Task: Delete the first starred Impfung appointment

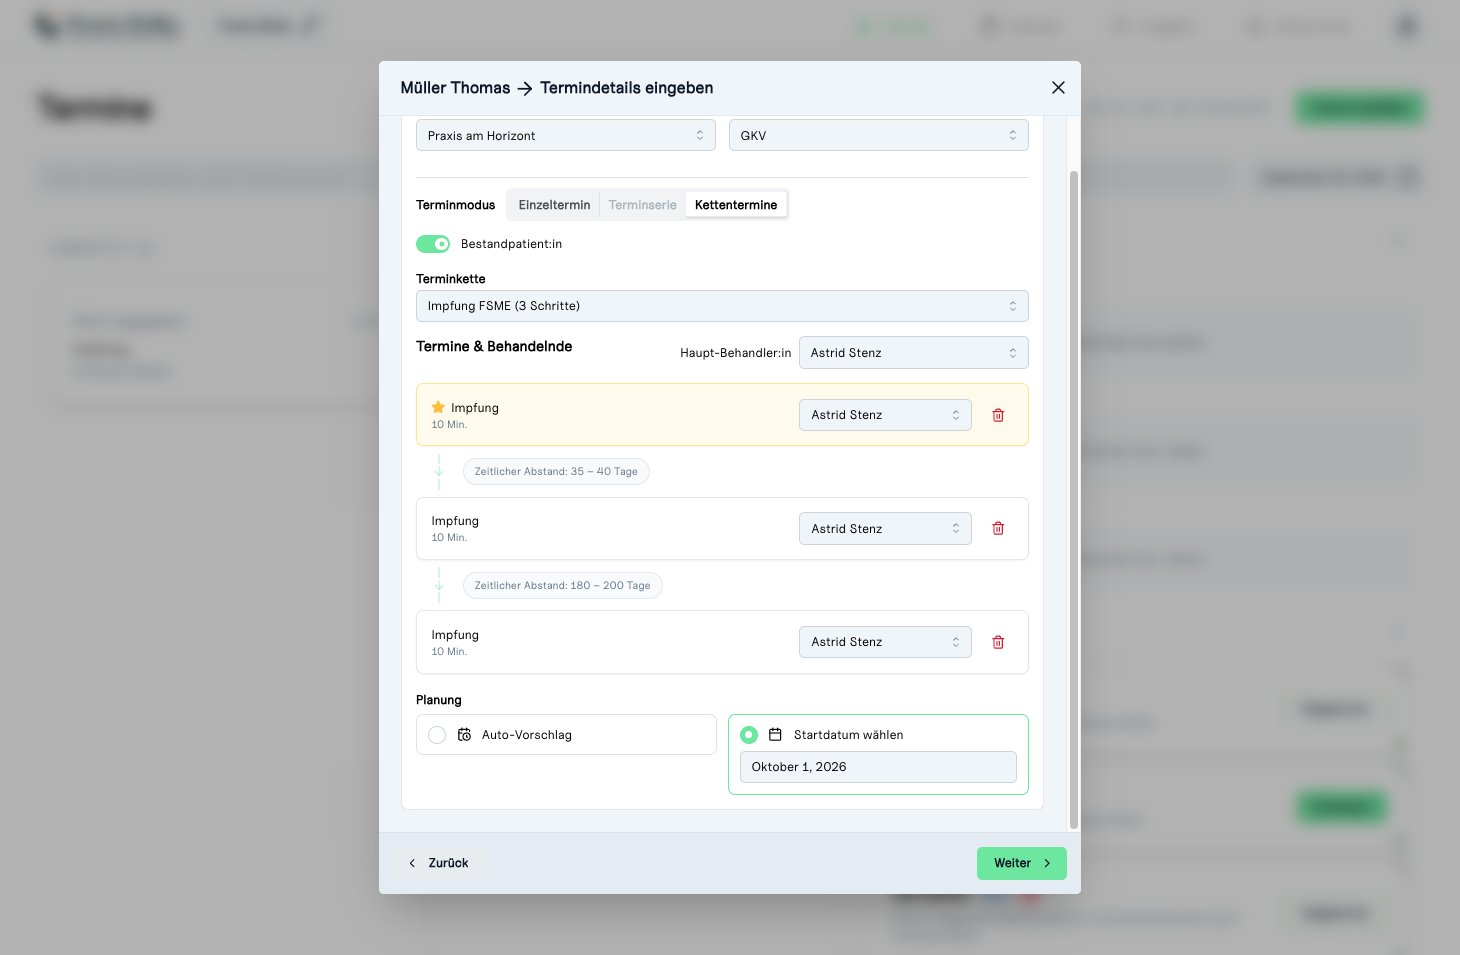Action: 998,415
